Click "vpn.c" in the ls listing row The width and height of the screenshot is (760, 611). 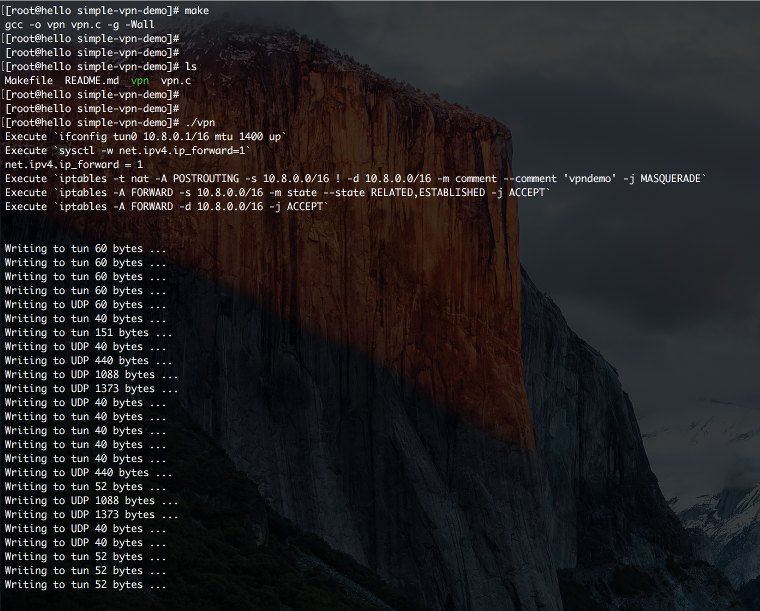pos(176,80)
